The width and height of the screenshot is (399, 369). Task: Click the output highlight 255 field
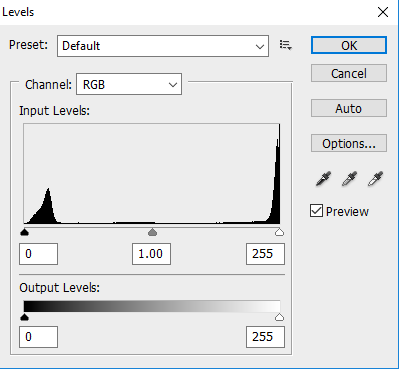[265, 337]
